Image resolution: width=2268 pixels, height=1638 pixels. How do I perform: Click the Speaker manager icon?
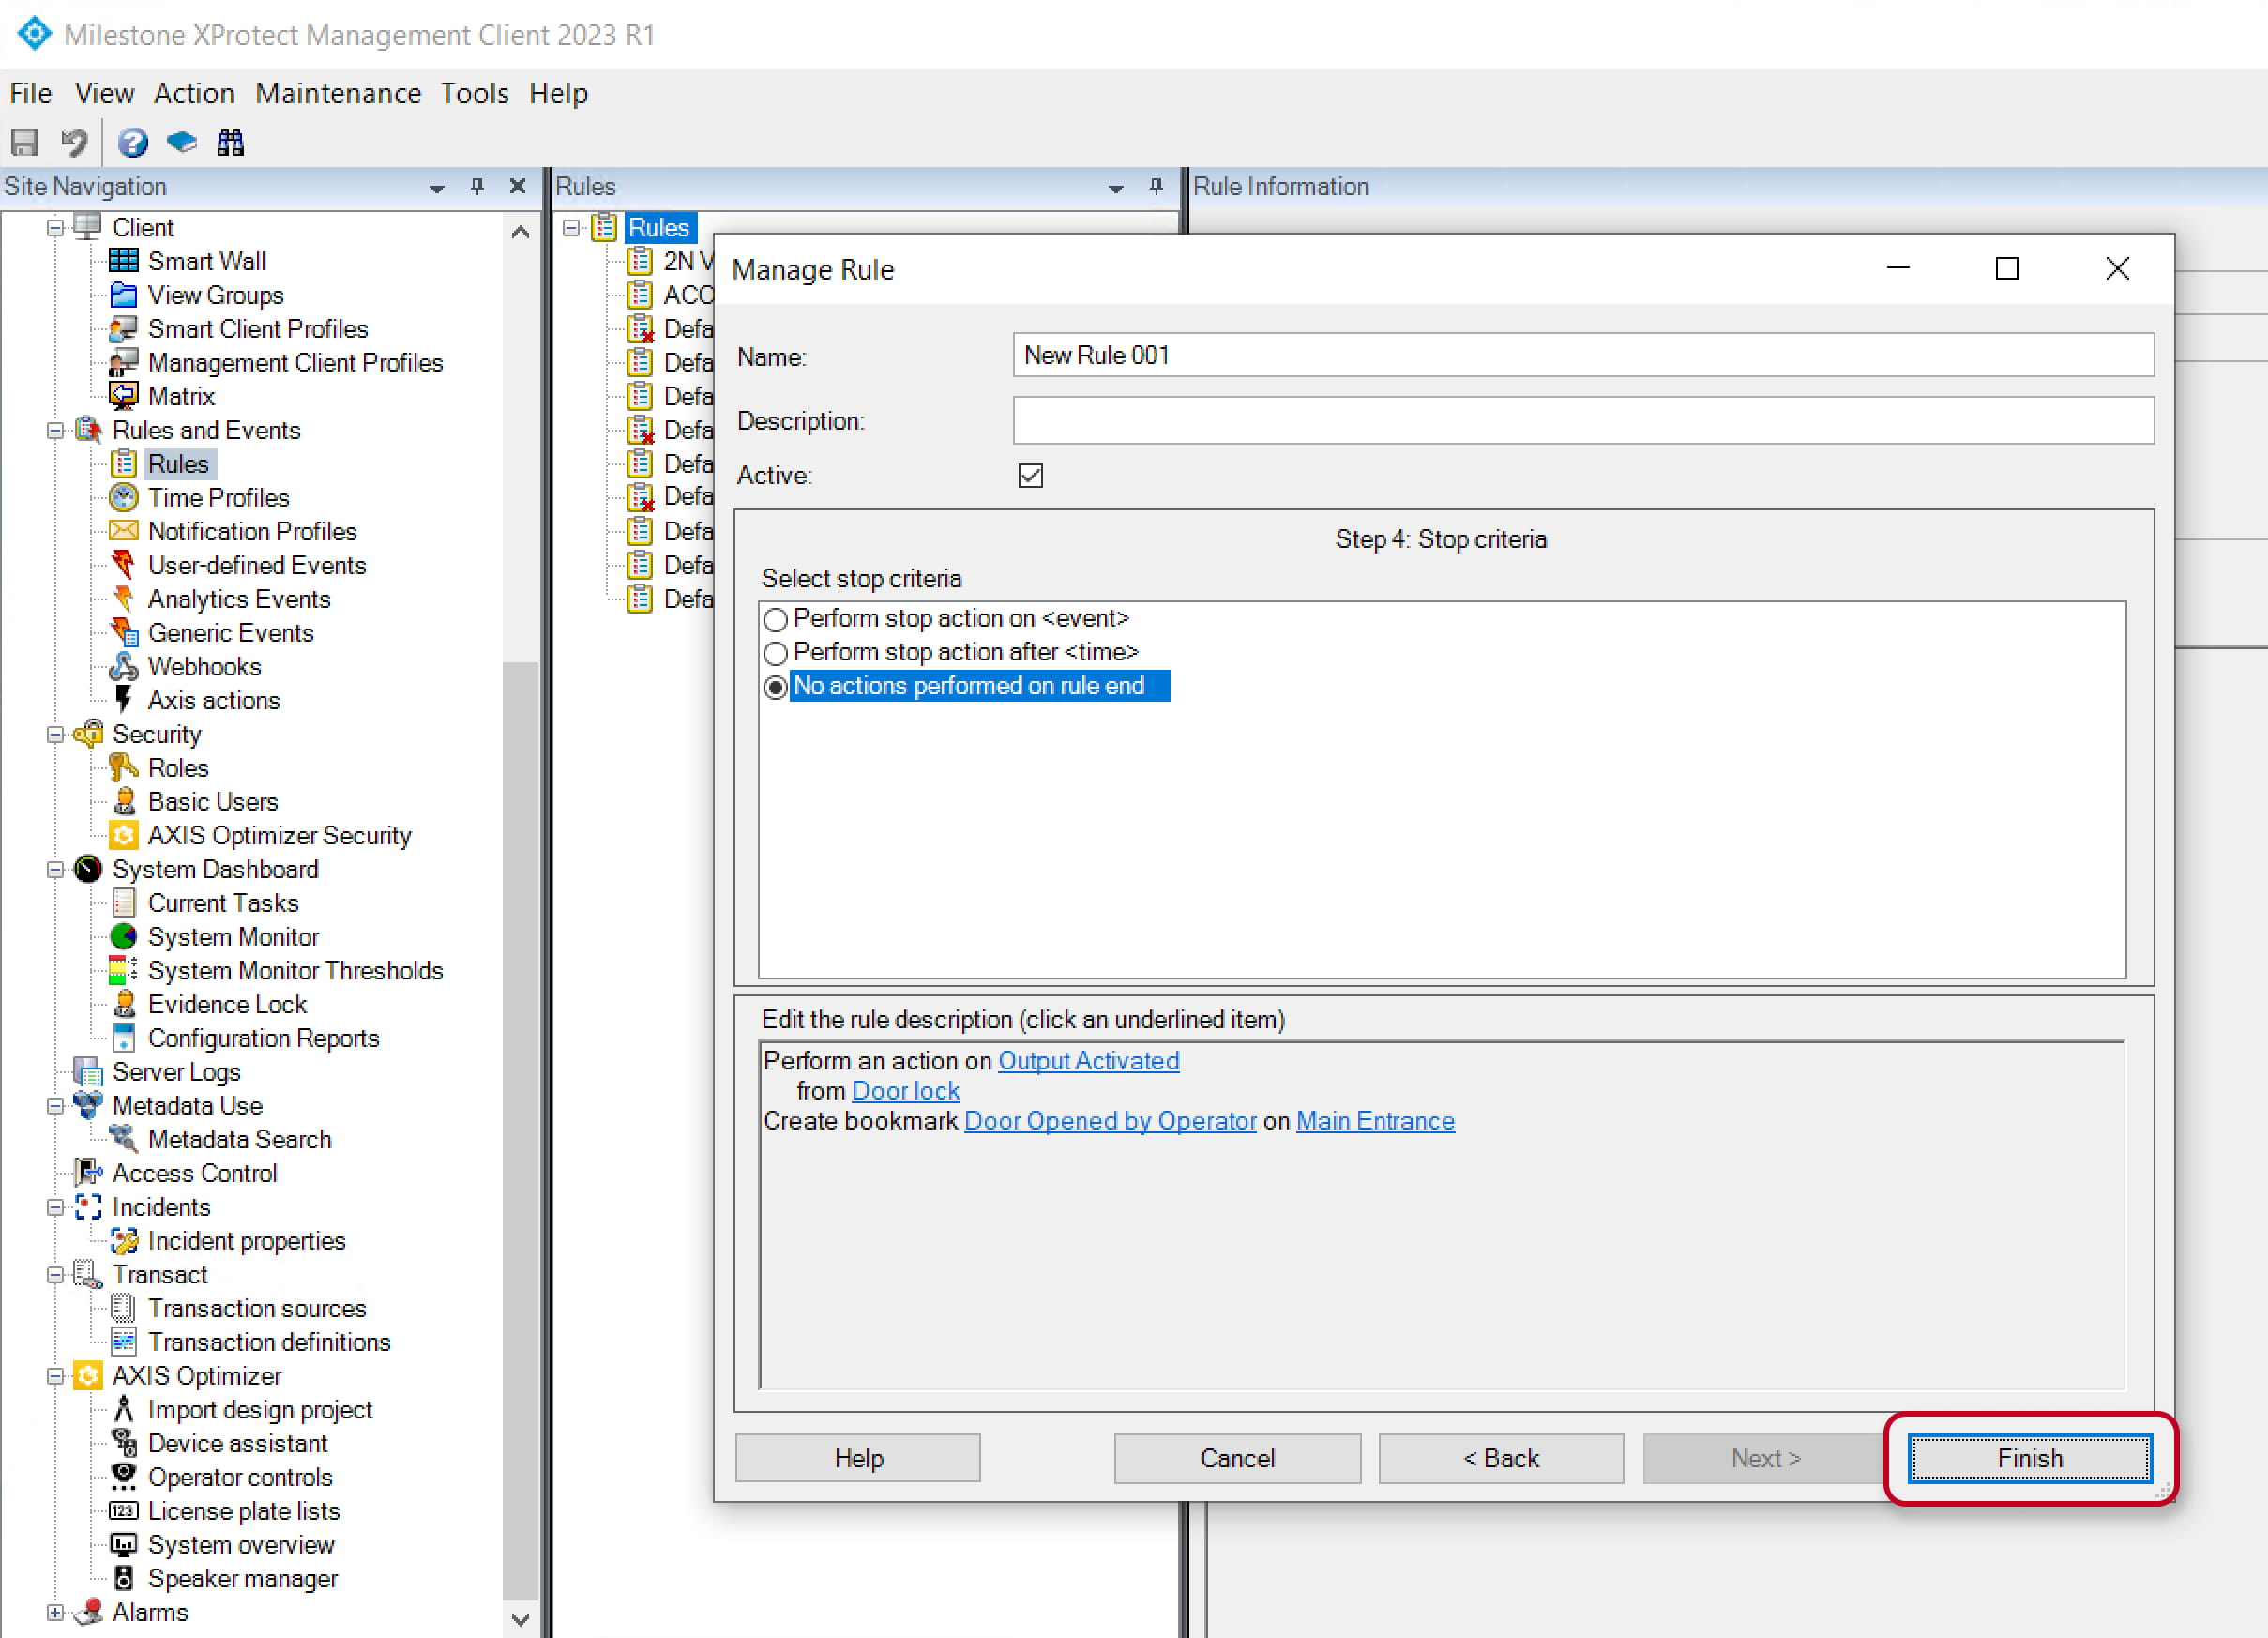(123, 1579)
